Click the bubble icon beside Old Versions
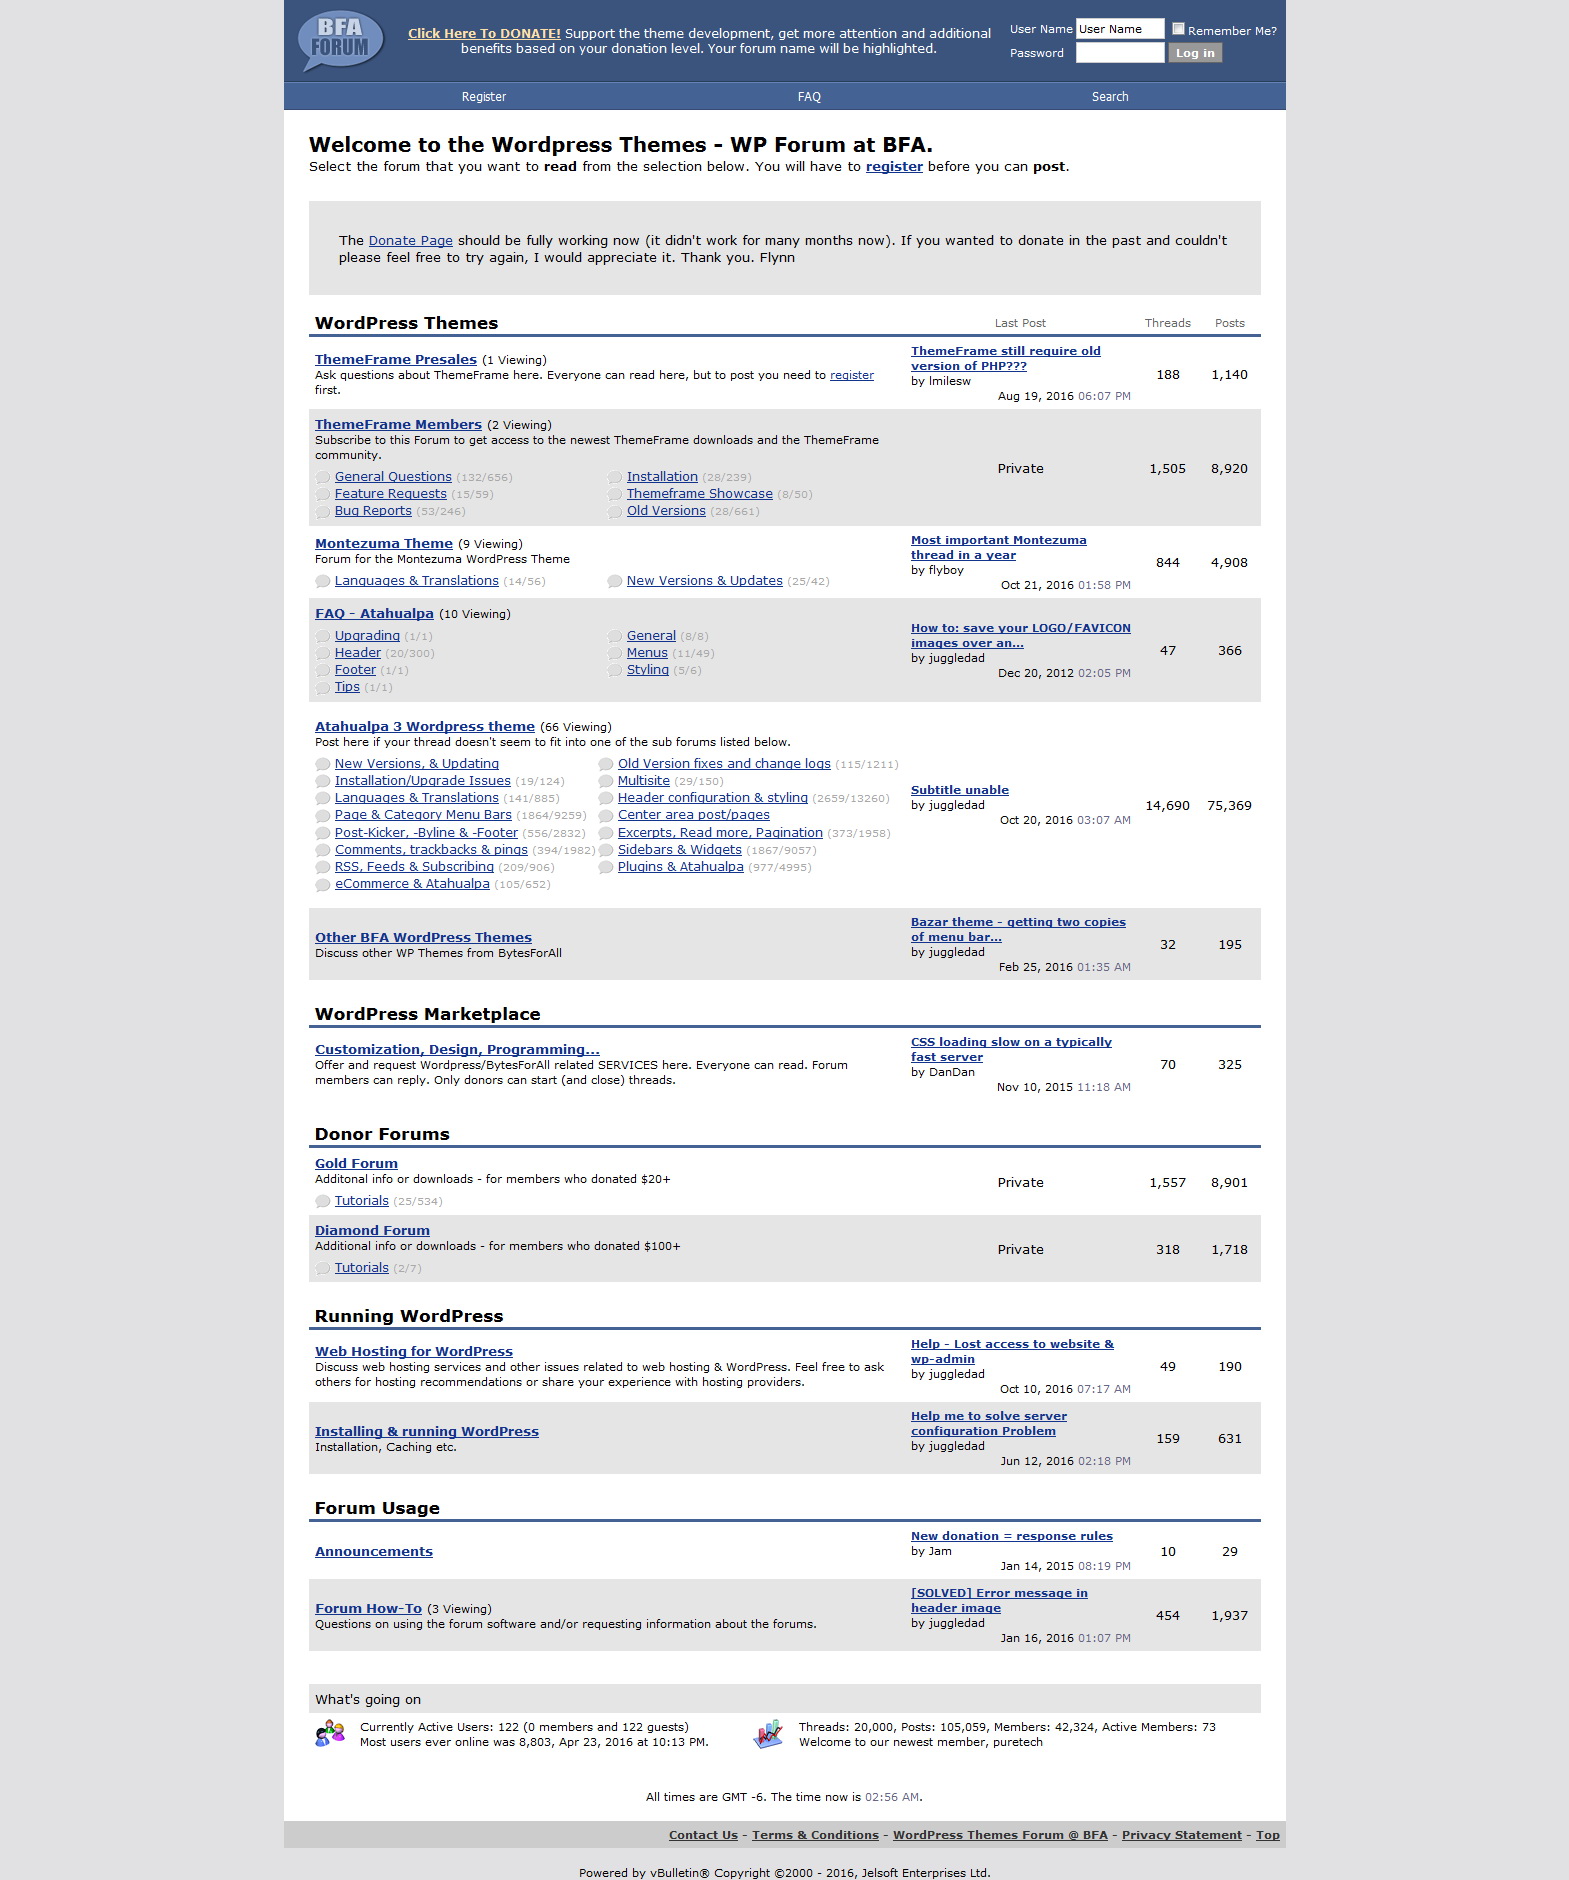This screenshot has height=1880, width=1569. pos(615,512)
